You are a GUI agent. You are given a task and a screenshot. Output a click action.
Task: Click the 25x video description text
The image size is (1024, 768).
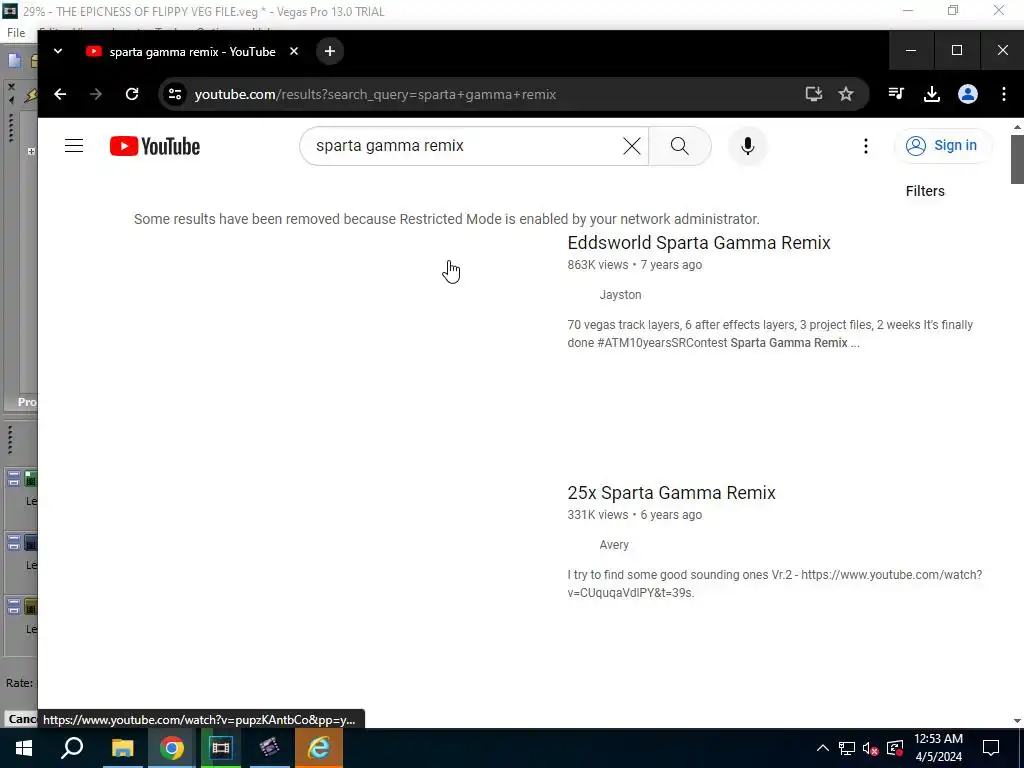pos(775,584)
